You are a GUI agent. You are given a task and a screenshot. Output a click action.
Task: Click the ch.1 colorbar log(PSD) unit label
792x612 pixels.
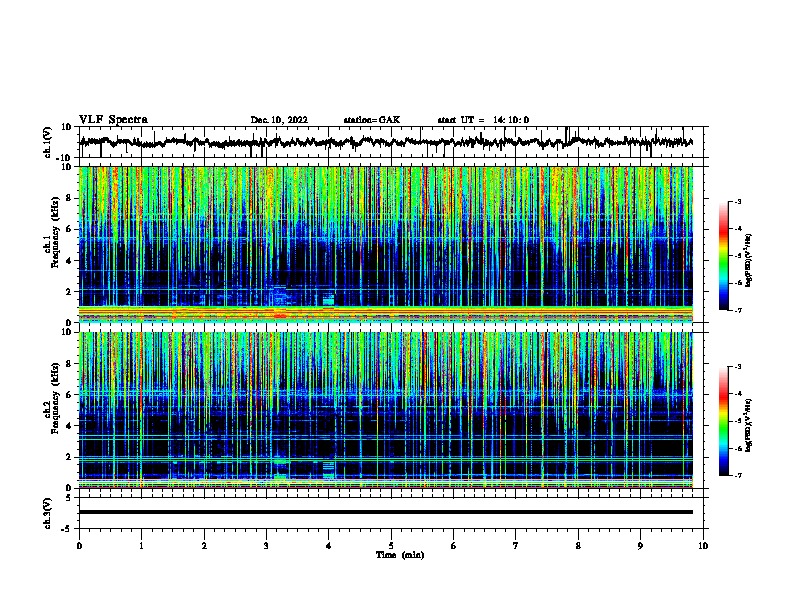pos(749,260)
